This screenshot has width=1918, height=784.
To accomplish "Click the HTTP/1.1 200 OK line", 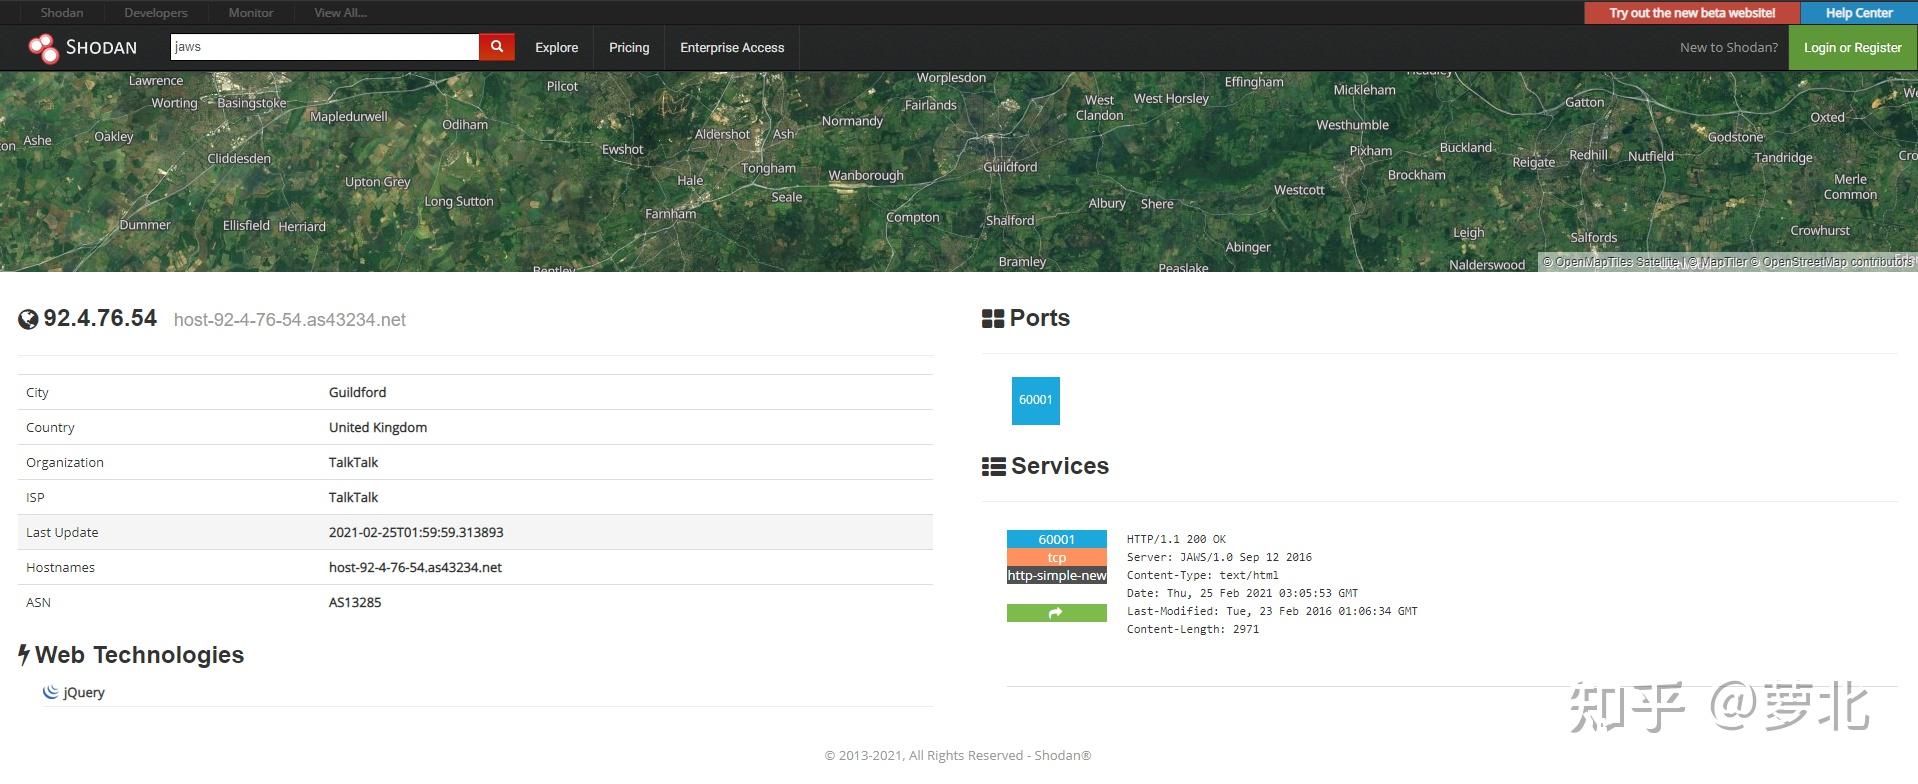I will 1176,539.
